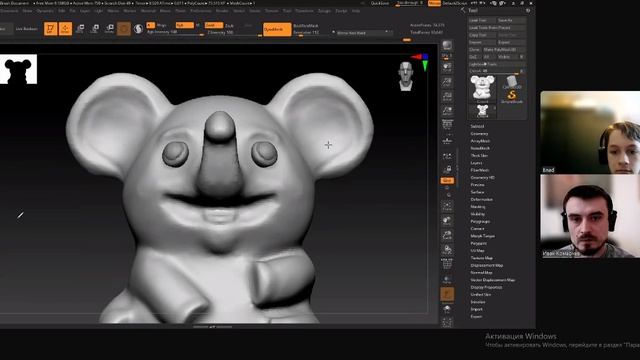Viewport: 640px width, 360px height.
Task: Click the Make PolyMesh3D button
Action: (x=504, y=50)
